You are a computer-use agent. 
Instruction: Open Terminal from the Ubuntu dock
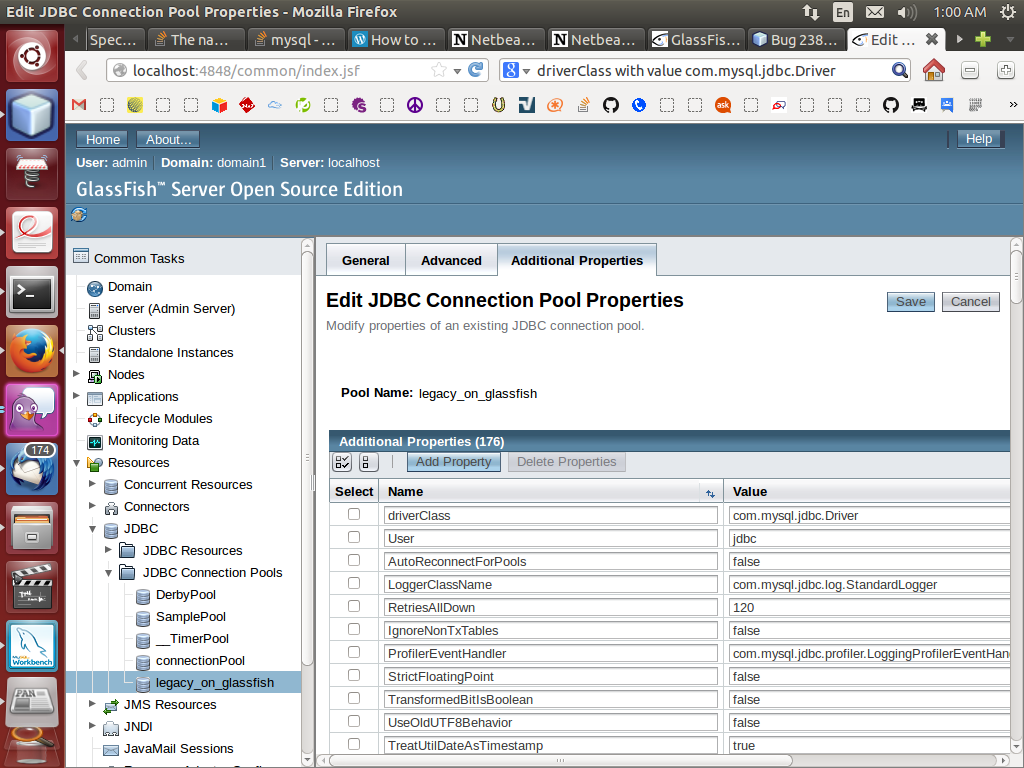tap(31, 292)
